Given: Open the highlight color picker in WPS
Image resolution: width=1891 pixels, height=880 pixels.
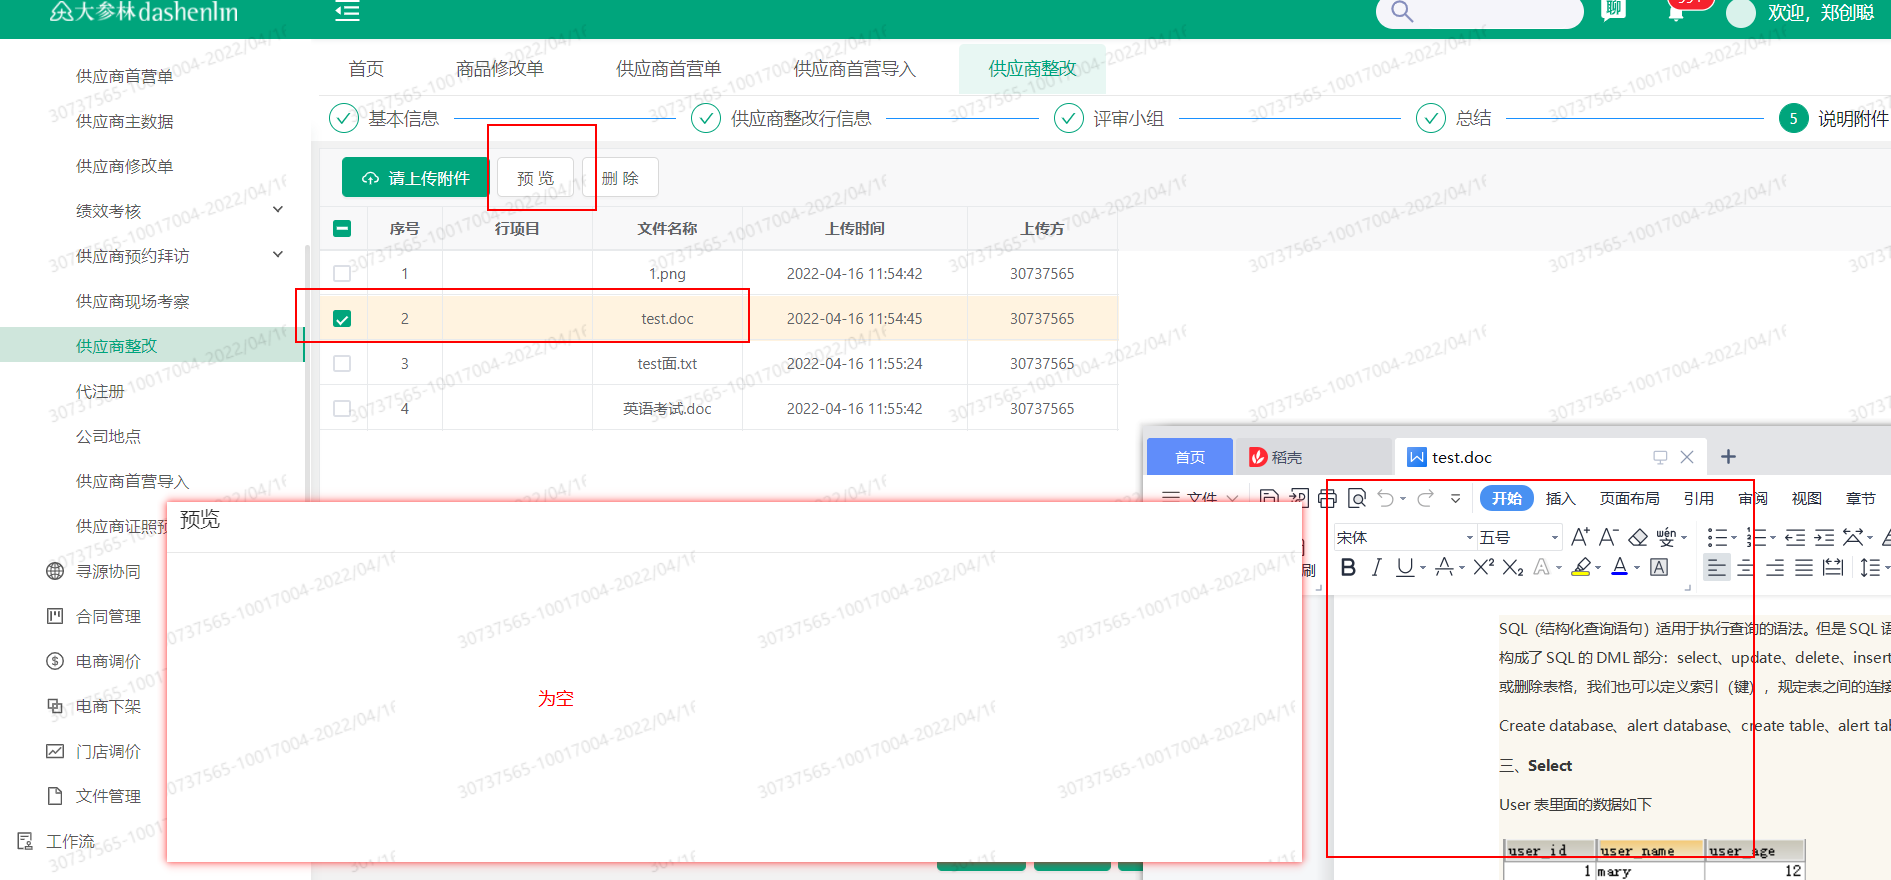Looking at the screenshot, I should [1597, 568].
